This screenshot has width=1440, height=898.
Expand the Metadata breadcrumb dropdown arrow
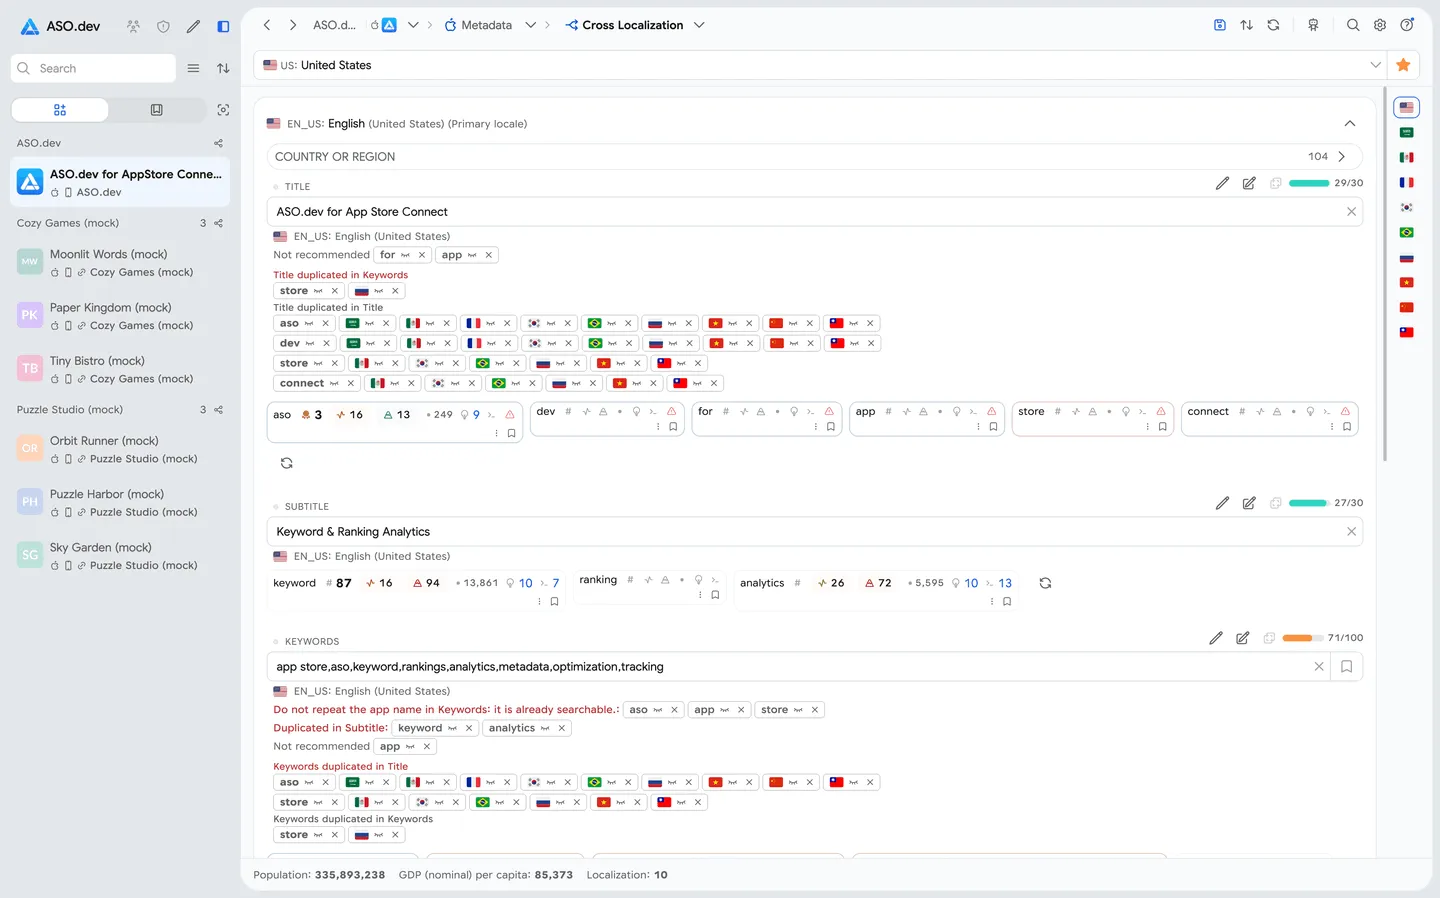click(530, 25)
